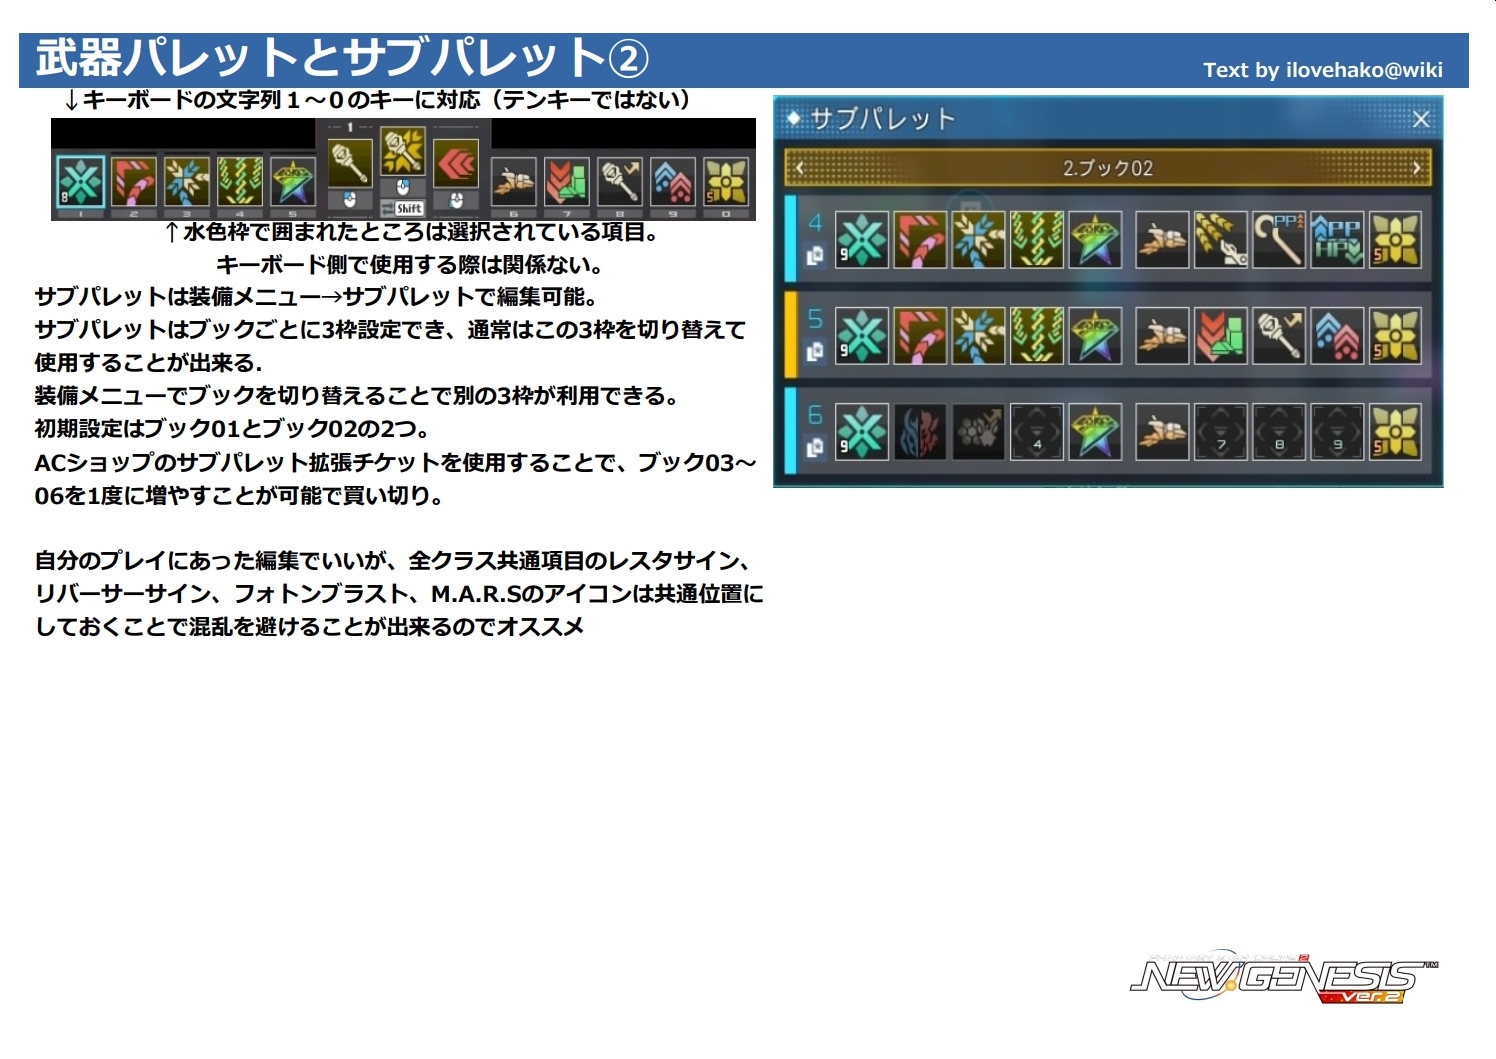Click row 5 green chain skill slot
This screenshot has height=1059, width=1496.
click(1037, 336)
